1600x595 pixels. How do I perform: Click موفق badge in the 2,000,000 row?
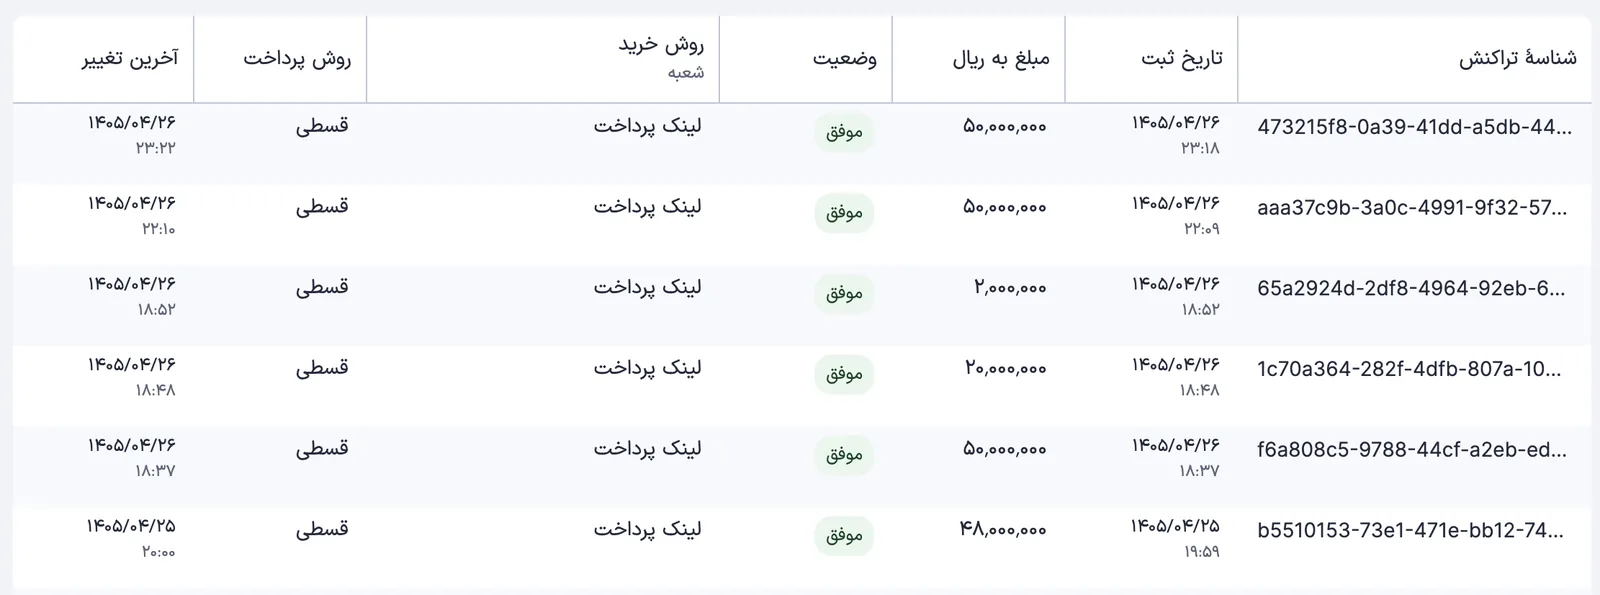pos(844,293)
